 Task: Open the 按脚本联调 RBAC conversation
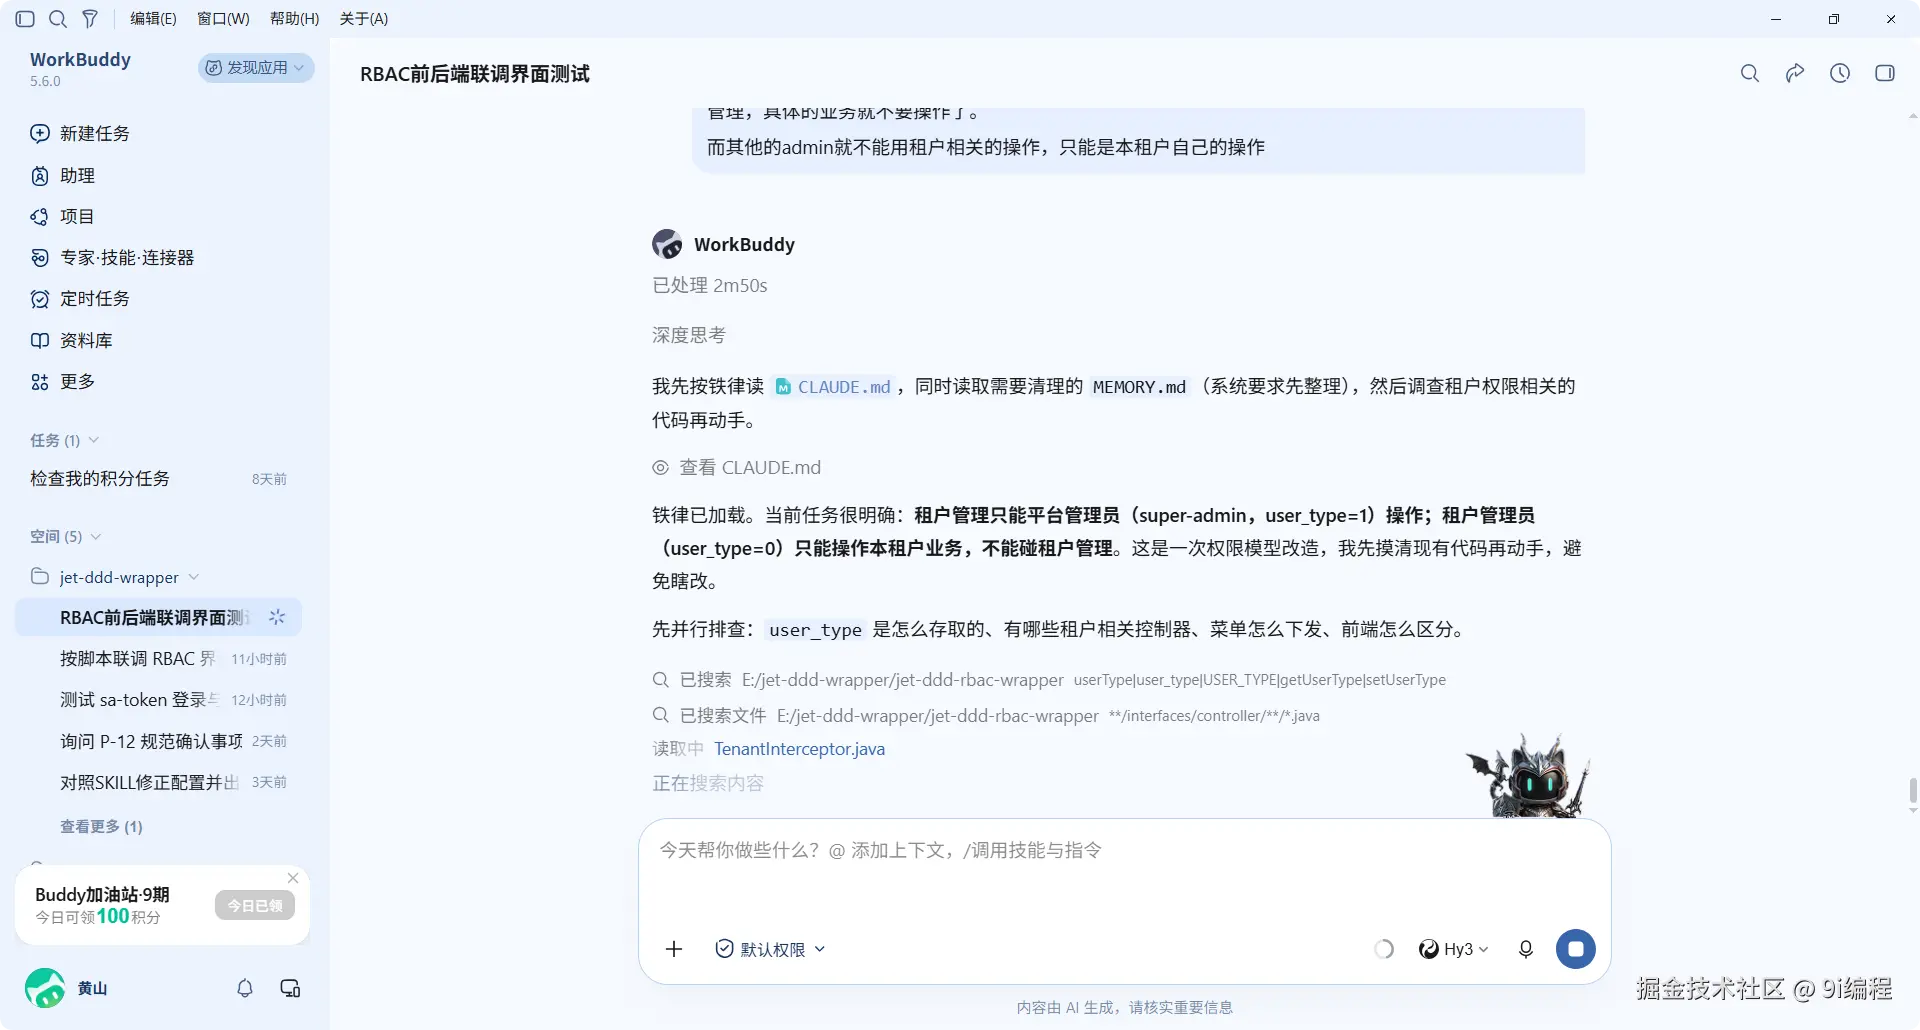[158, 659]
